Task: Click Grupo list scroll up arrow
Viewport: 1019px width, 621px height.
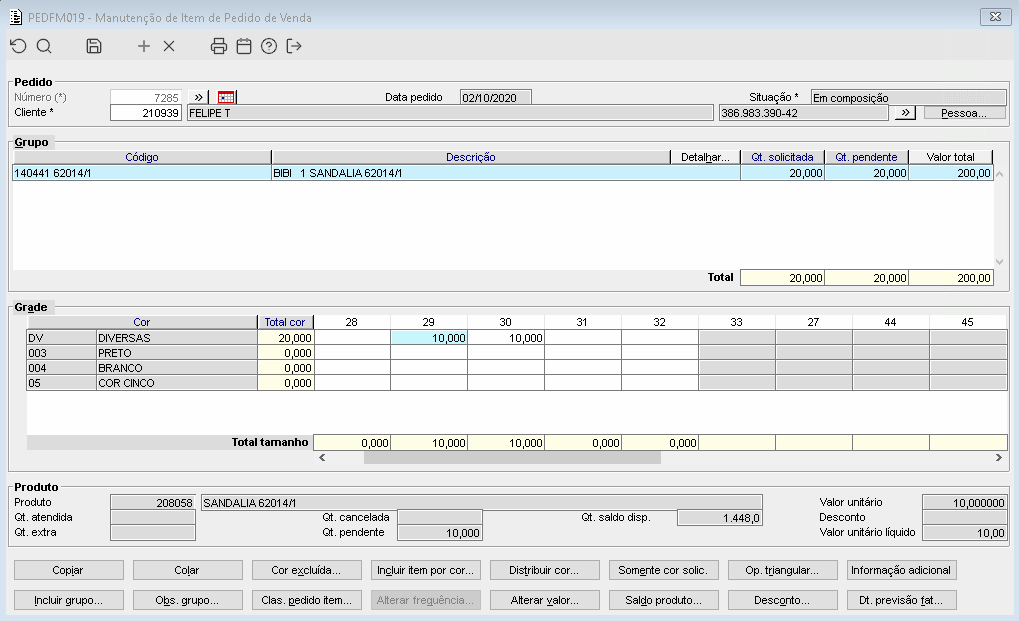Action: (1000, 174)
